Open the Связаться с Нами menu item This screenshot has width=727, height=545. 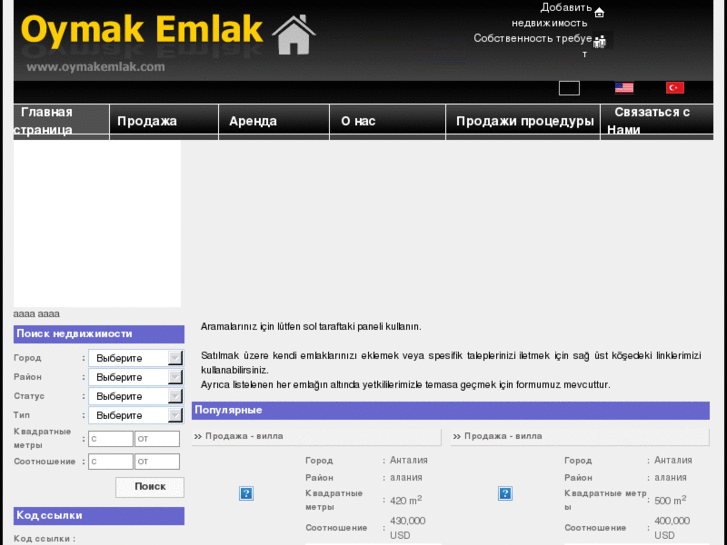657,121
